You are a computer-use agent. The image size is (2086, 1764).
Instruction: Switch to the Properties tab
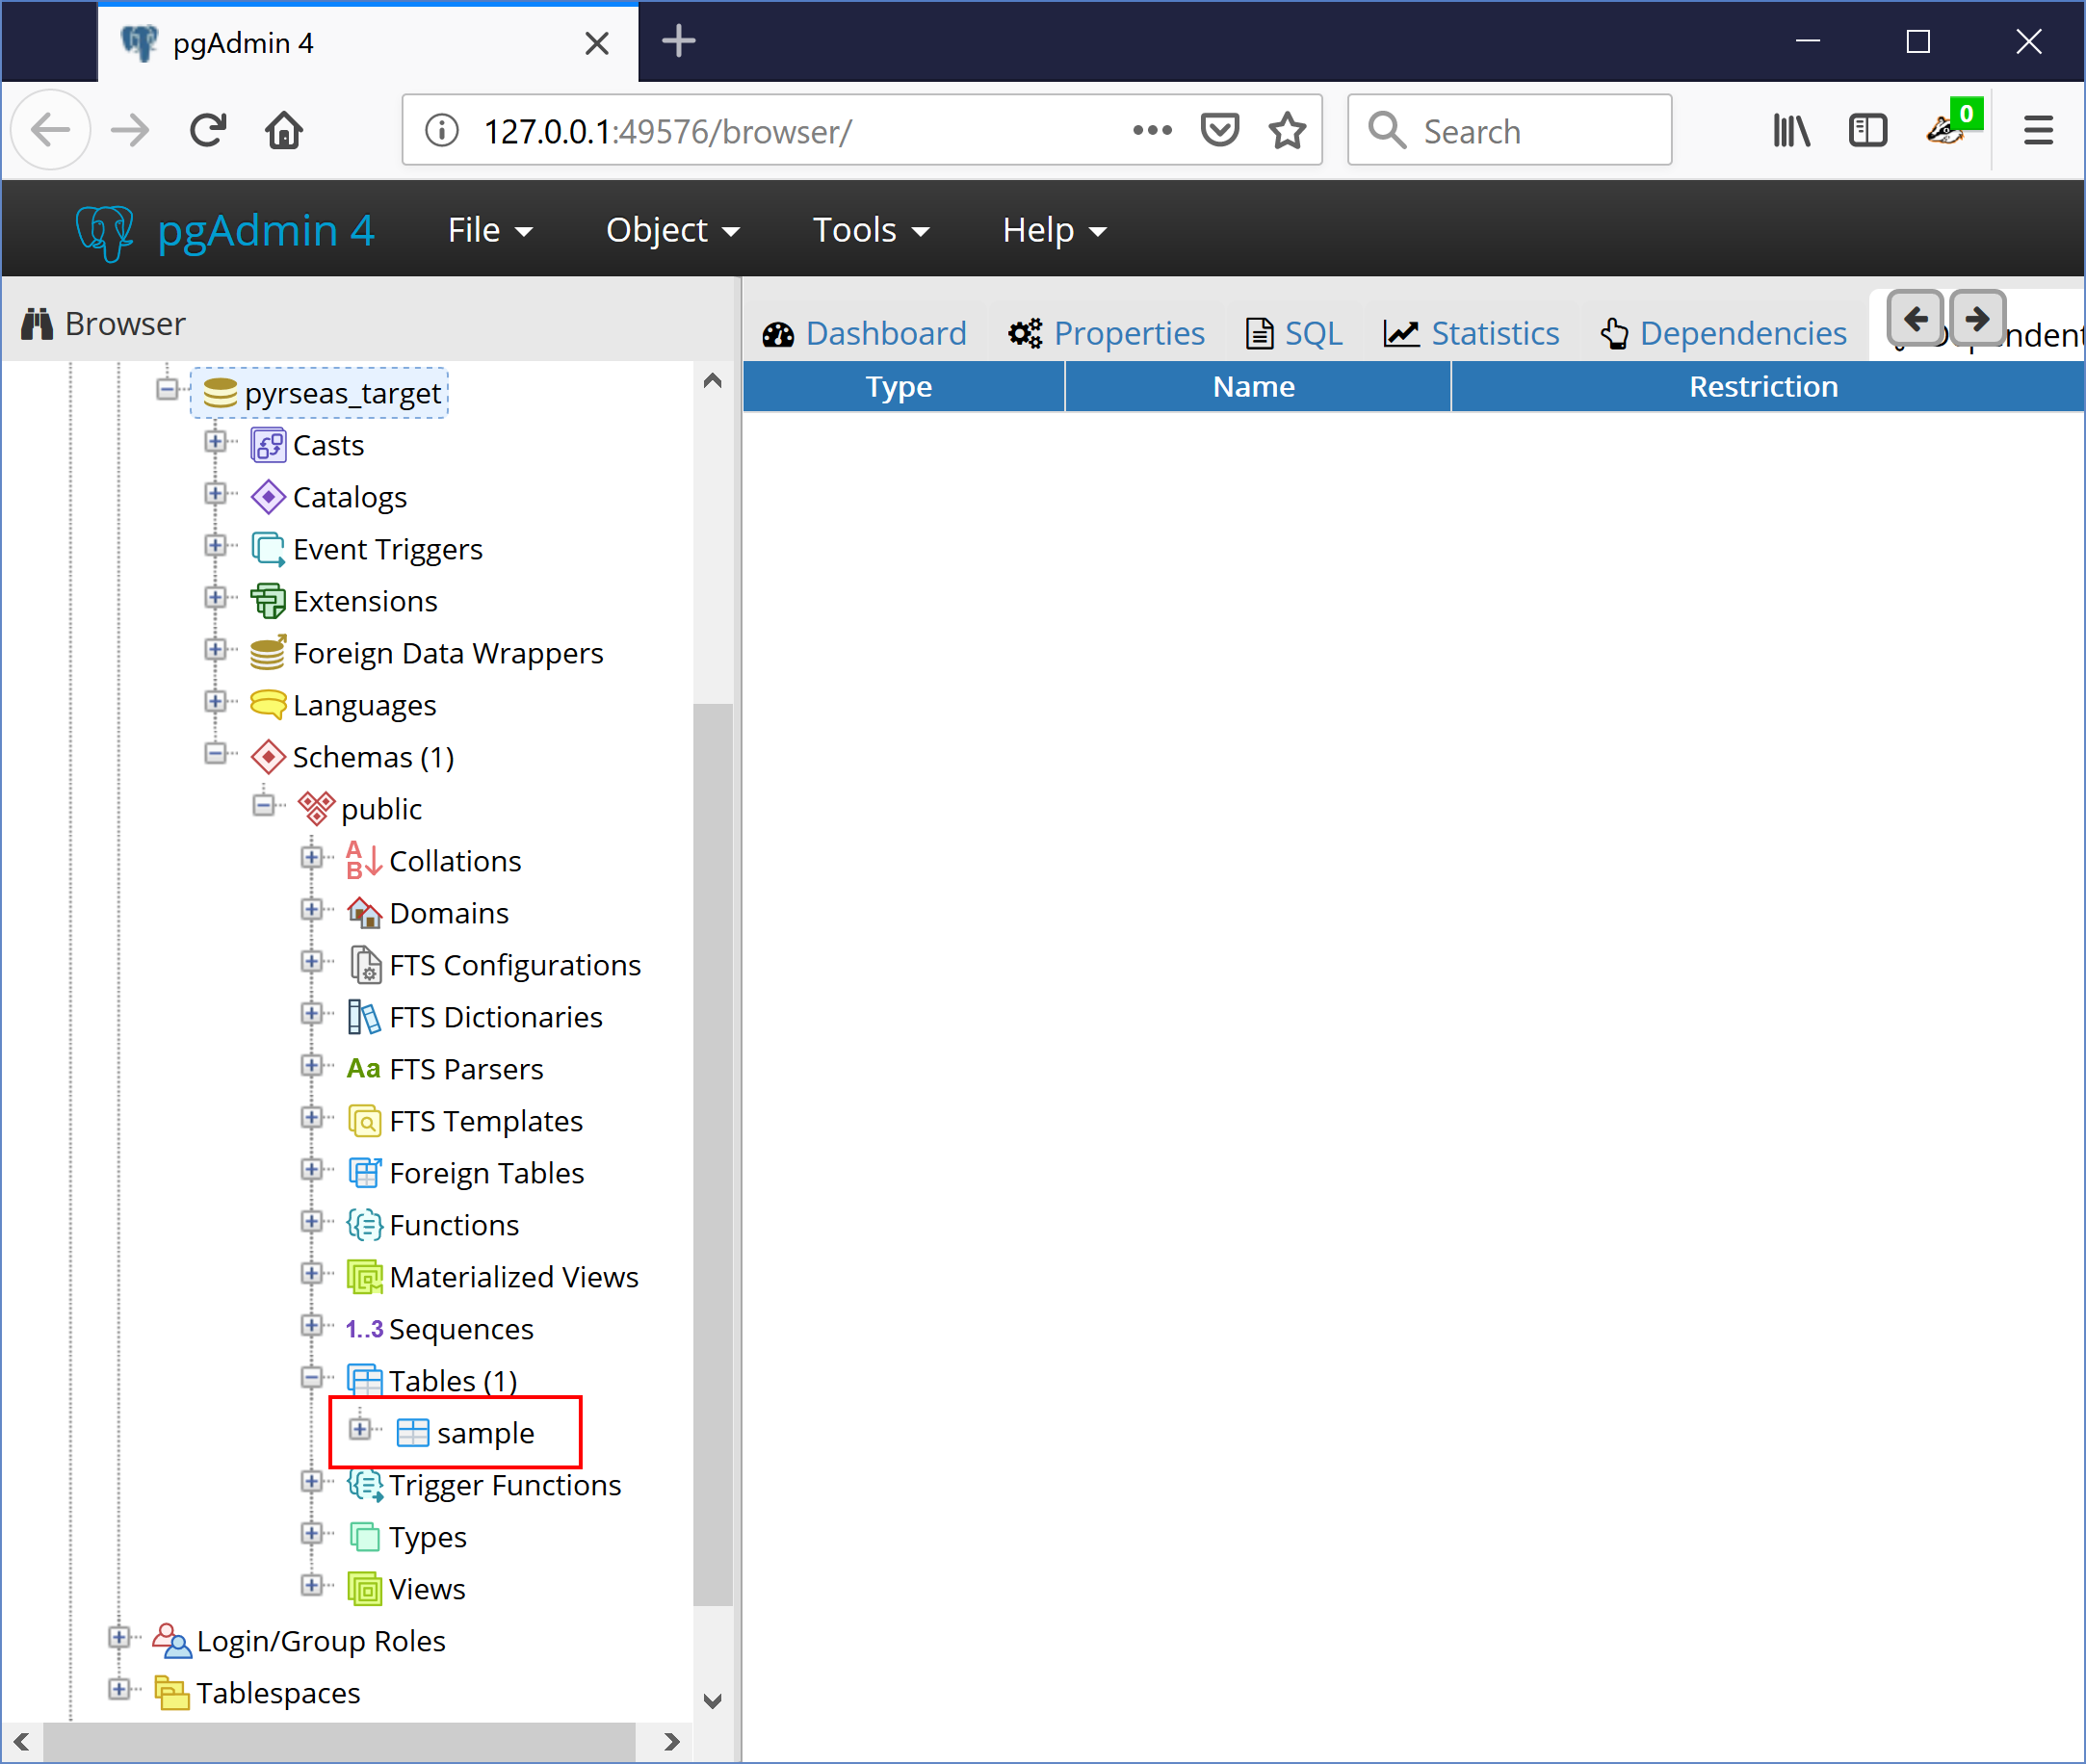pyautogui.click(x=1106, y=333)
